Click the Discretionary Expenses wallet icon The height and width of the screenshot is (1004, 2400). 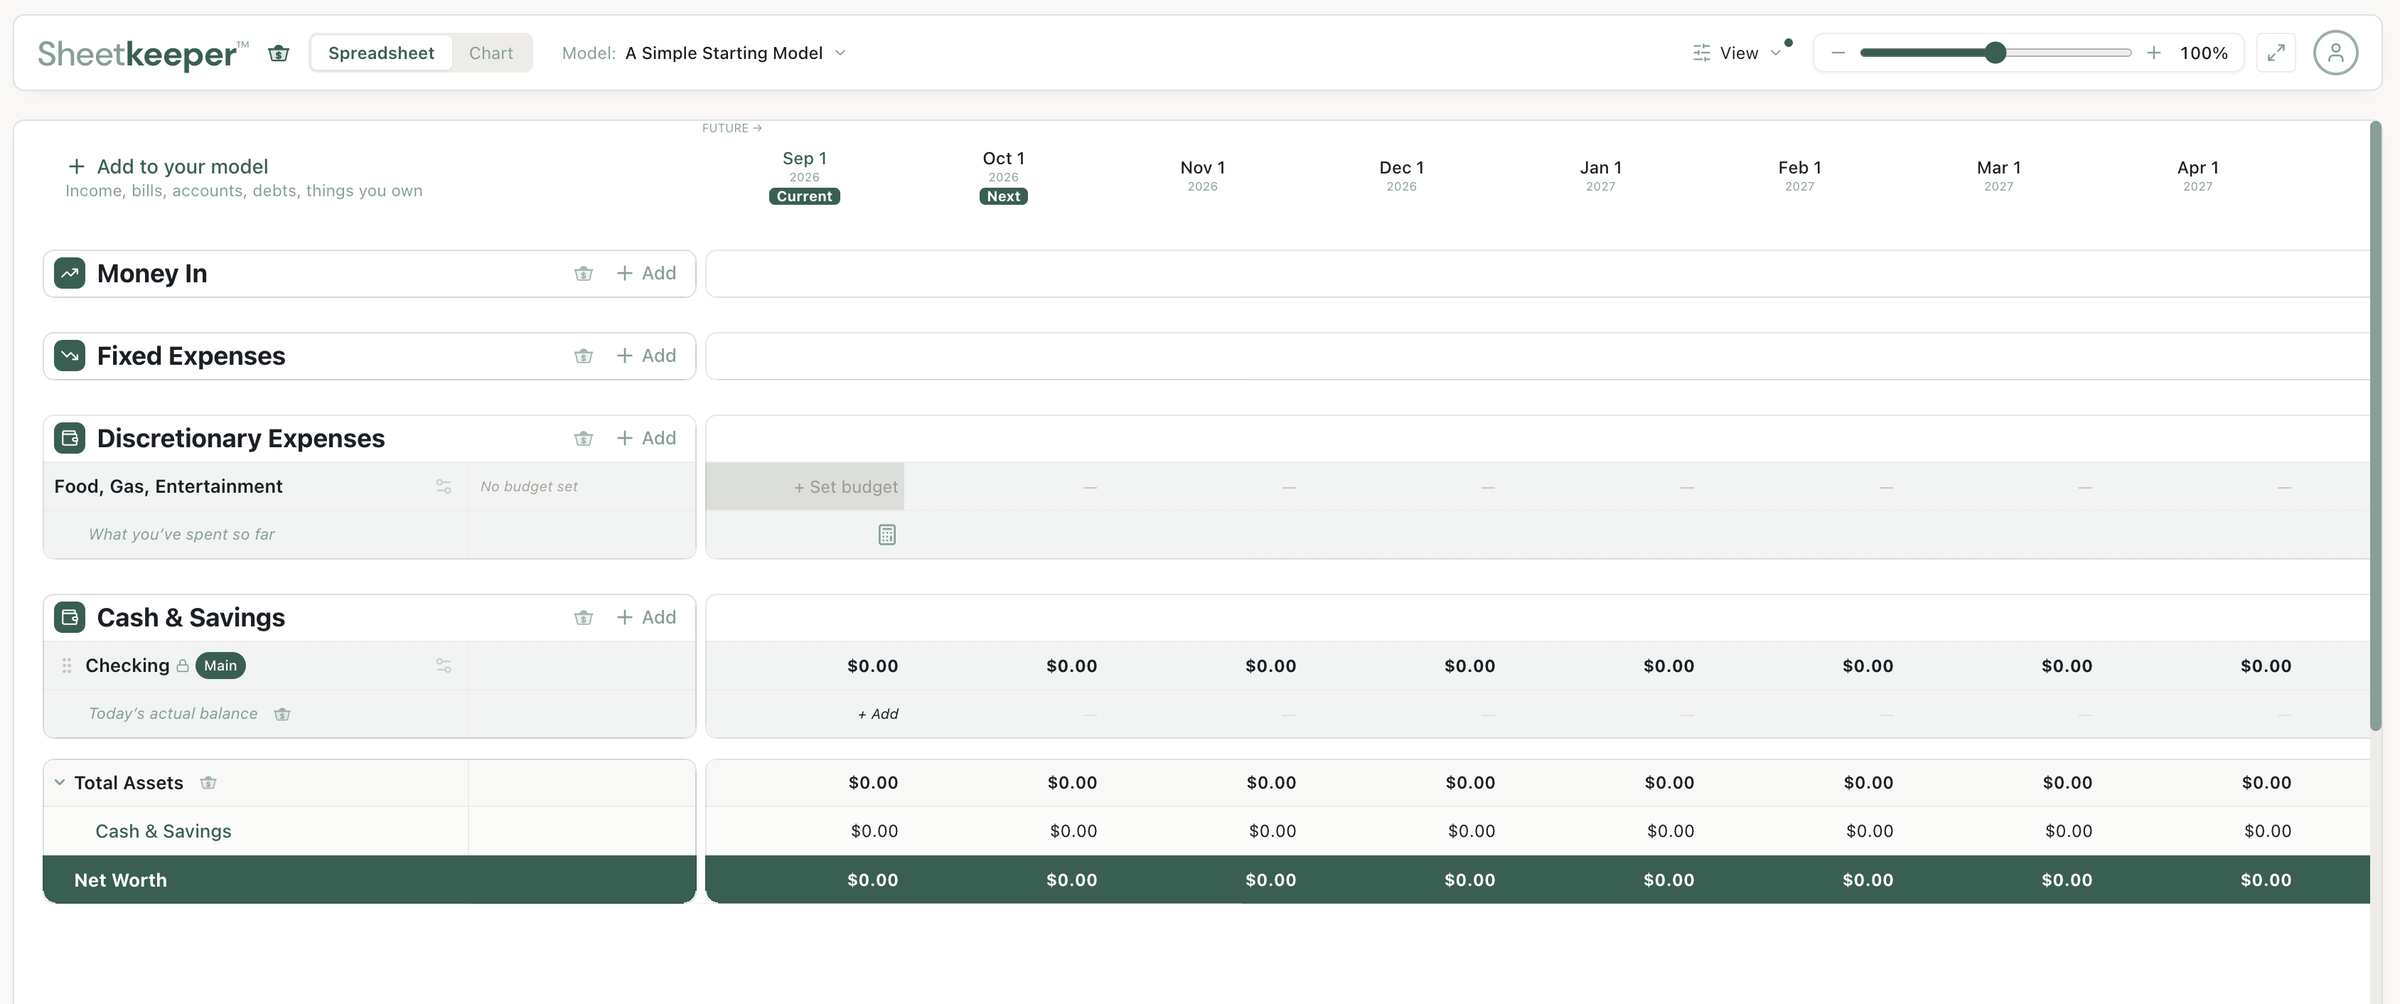70,438
